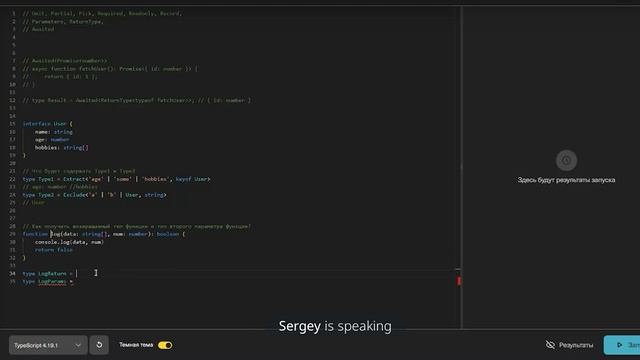640x360 pixels.
Task: Click the commented 'type Result = Awaited' line
Action: pyautogui.click(x=137, y=100)
